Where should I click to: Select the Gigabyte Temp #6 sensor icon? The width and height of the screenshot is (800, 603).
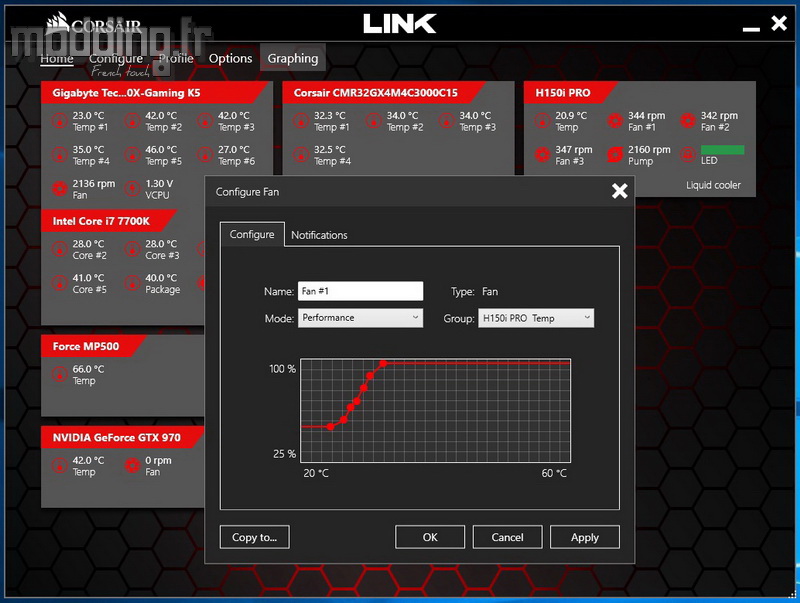click(205, 155)
